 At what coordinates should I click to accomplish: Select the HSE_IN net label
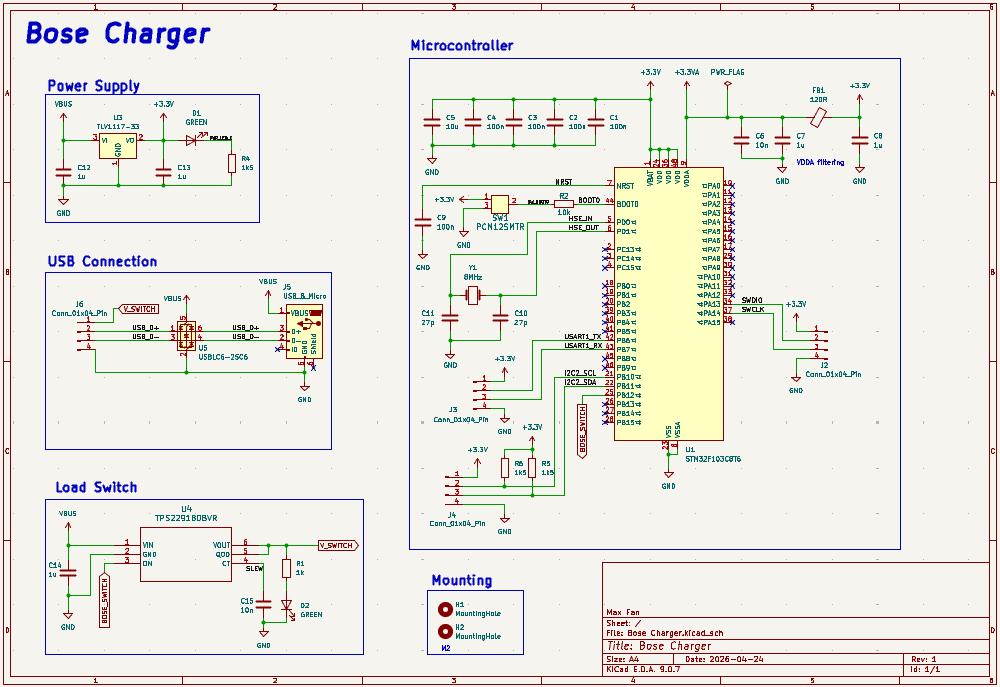point(580,219)
